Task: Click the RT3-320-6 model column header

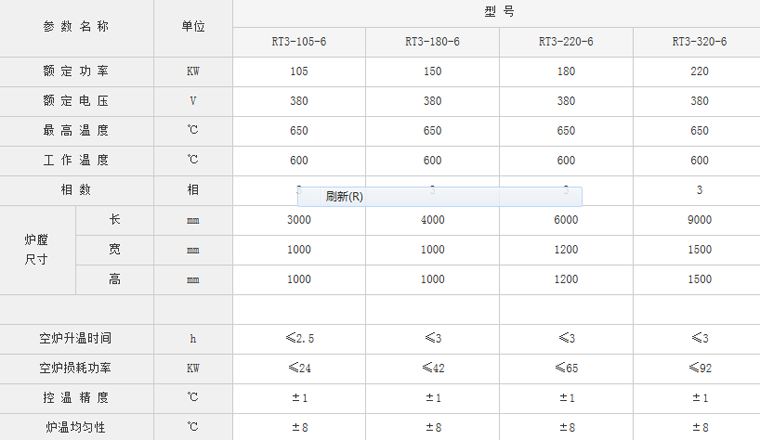Action: coord(699,42)
